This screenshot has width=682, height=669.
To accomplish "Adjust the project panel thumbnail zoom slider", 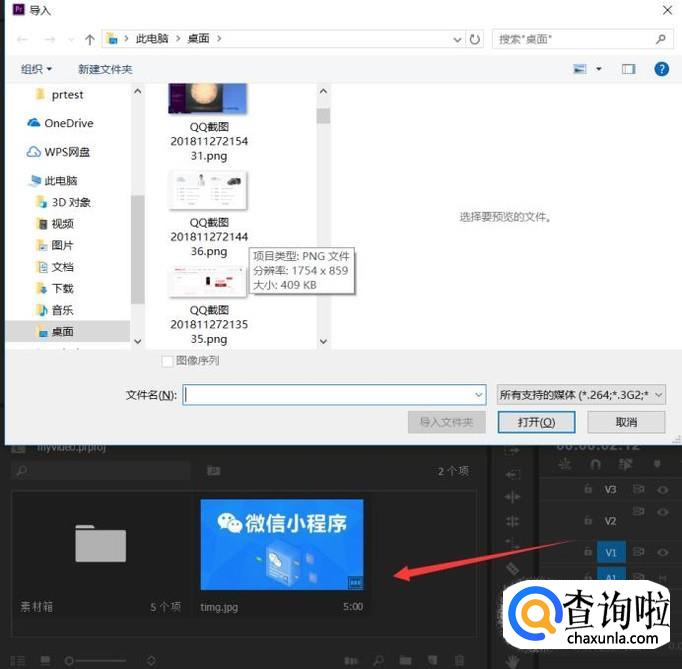I will pyautogui.click(x=95, y=661).
